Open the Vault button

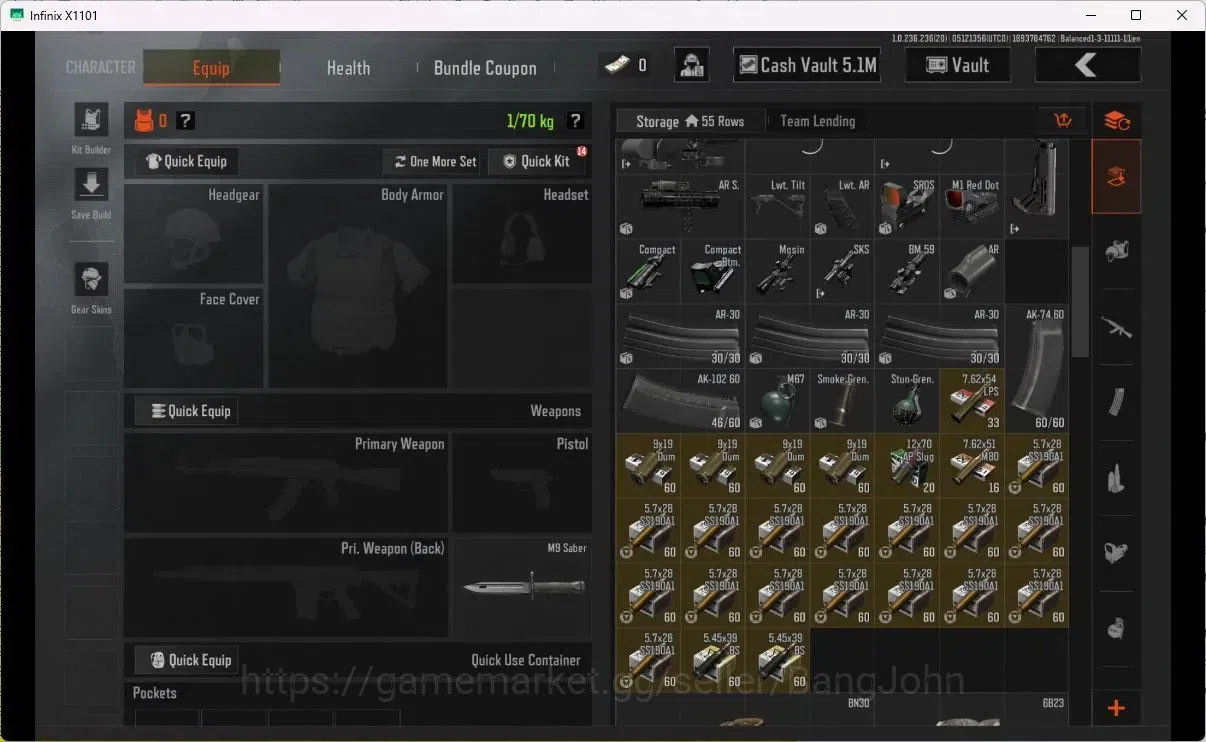(x=957, y=65)
